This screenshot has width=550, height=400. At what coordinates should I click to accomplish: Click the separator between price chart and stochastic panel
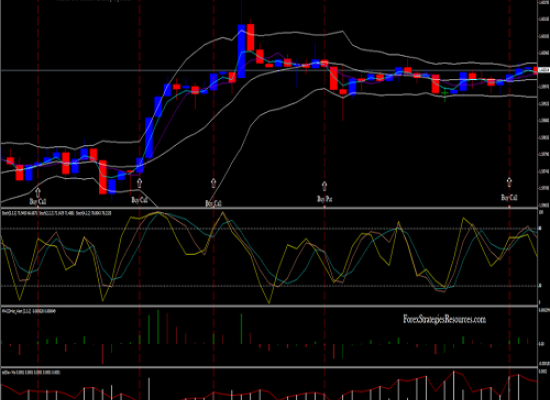(x=269, y=208)
